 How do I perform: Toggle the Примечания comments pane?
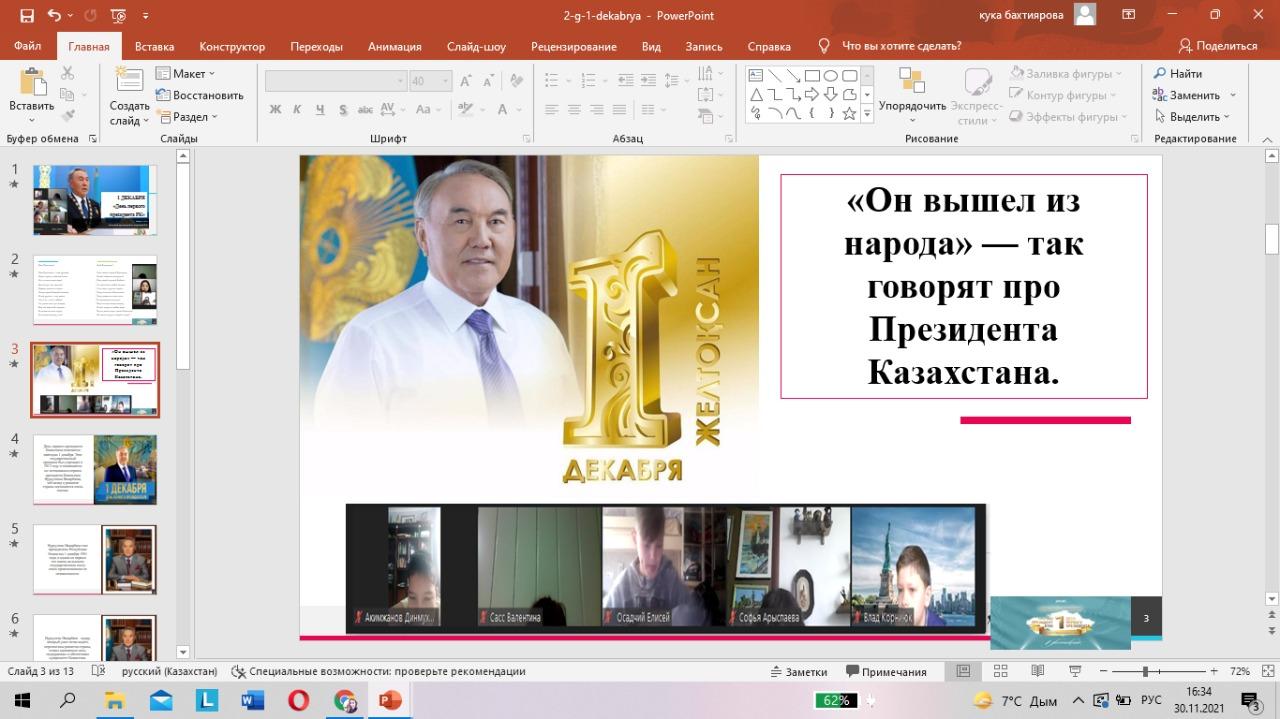(x=885, y=672)
